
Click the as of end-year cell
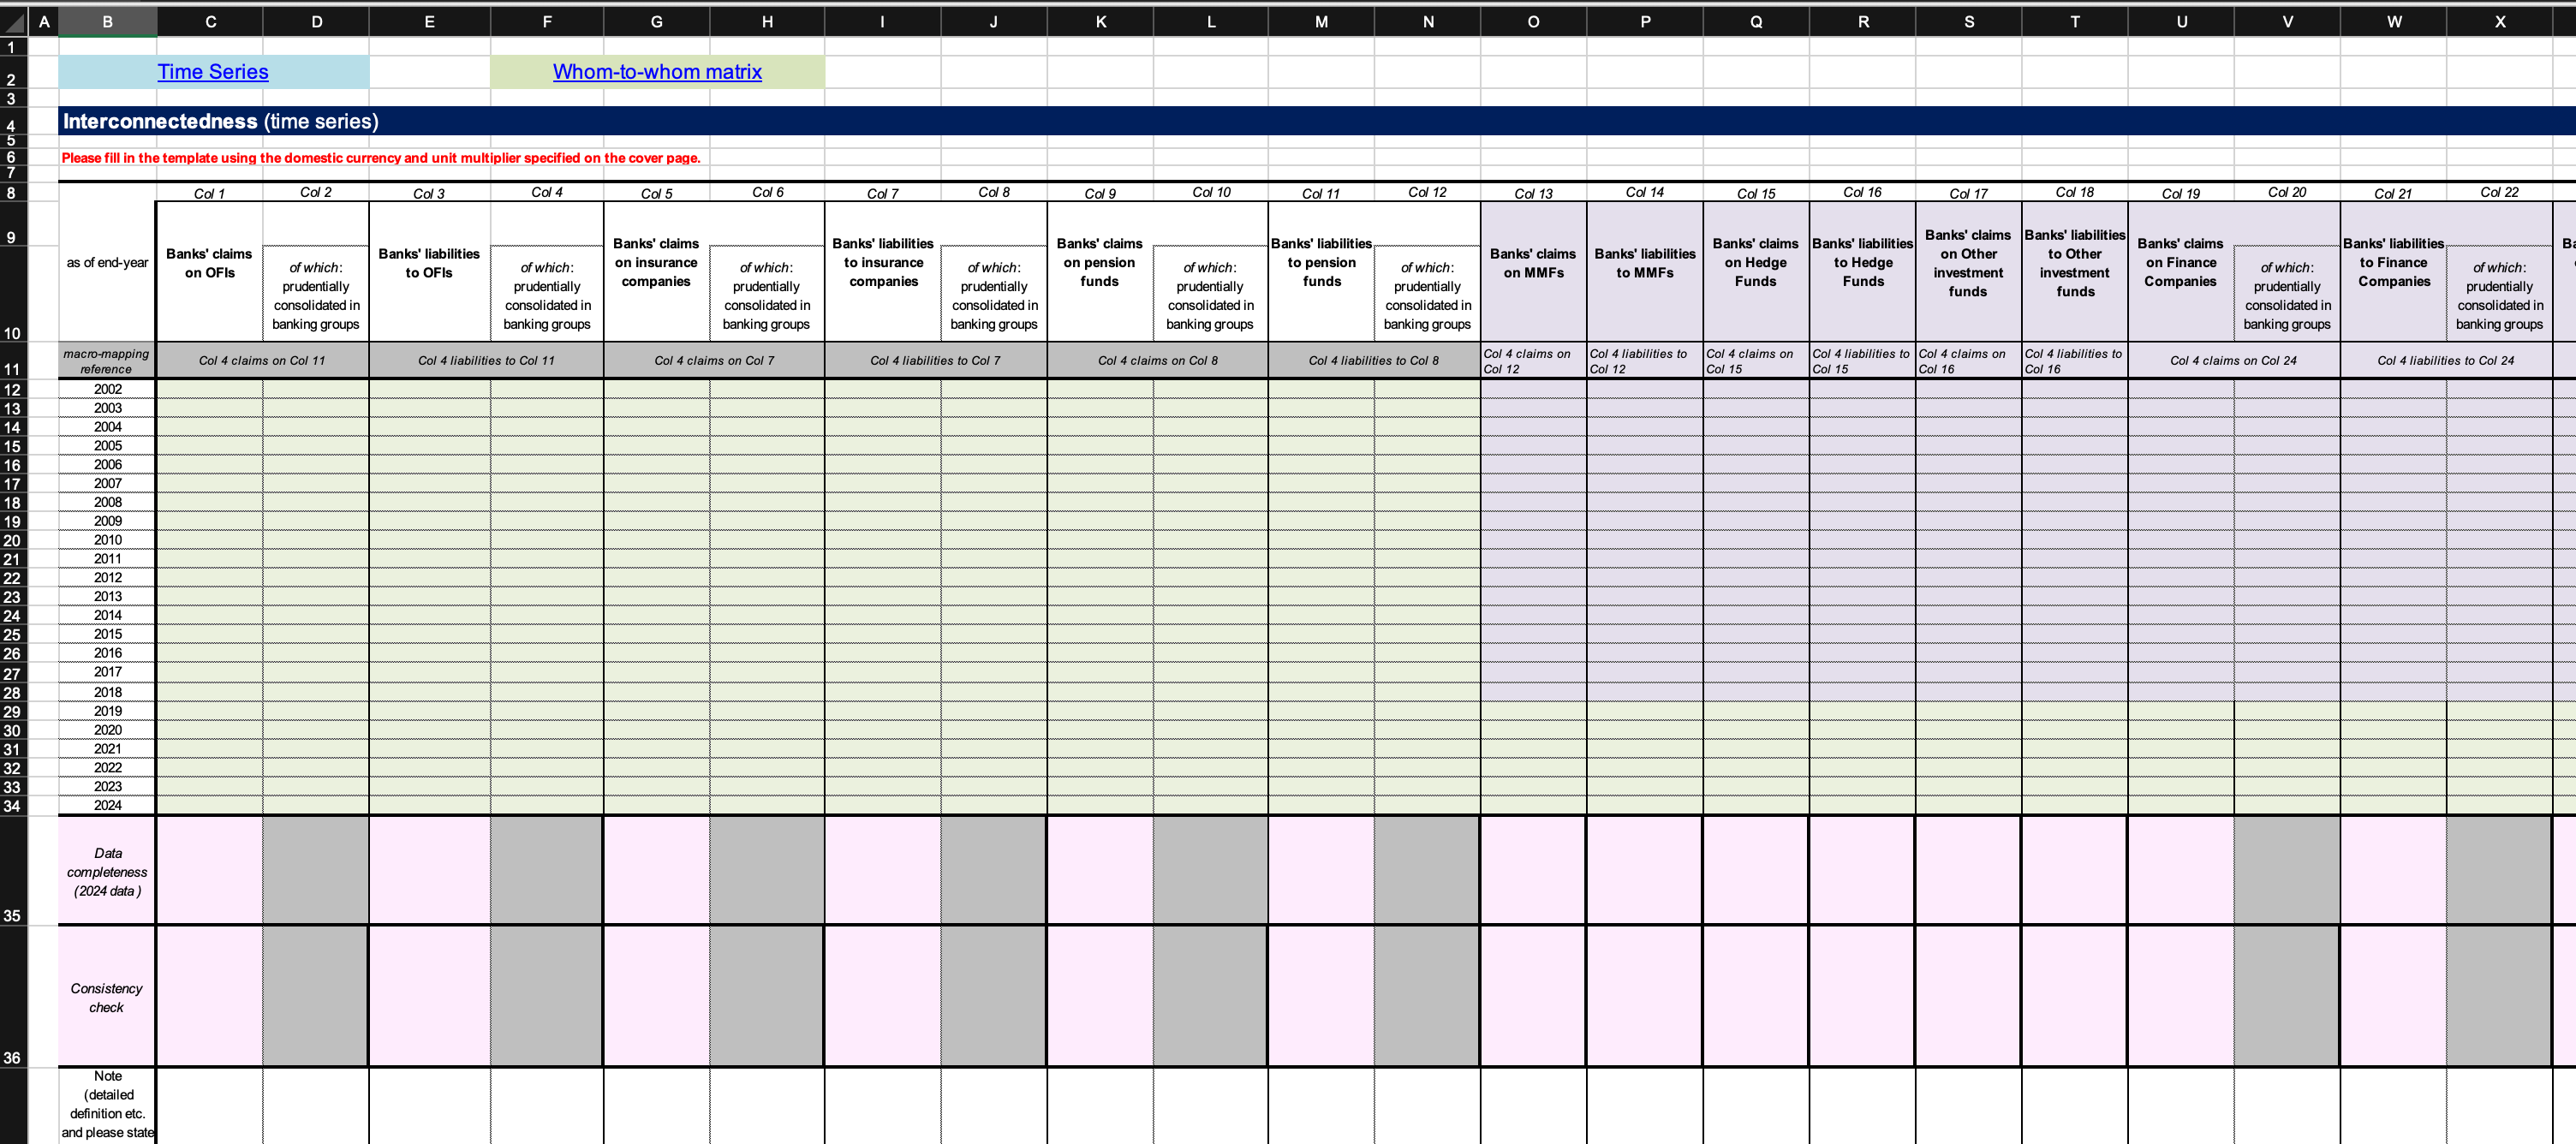point(107,263)
